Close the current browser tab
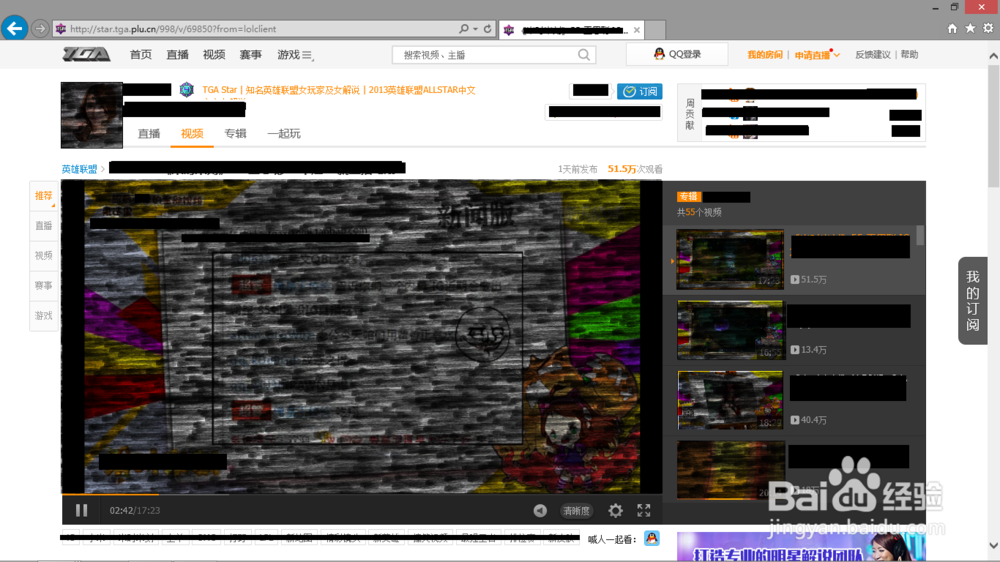 click(636, 30)
